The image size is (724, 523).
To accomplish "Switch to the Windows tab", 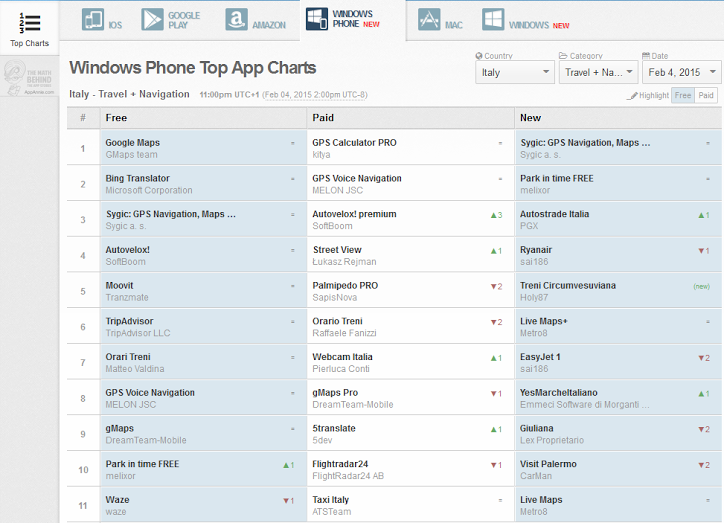I will [525, 20].
